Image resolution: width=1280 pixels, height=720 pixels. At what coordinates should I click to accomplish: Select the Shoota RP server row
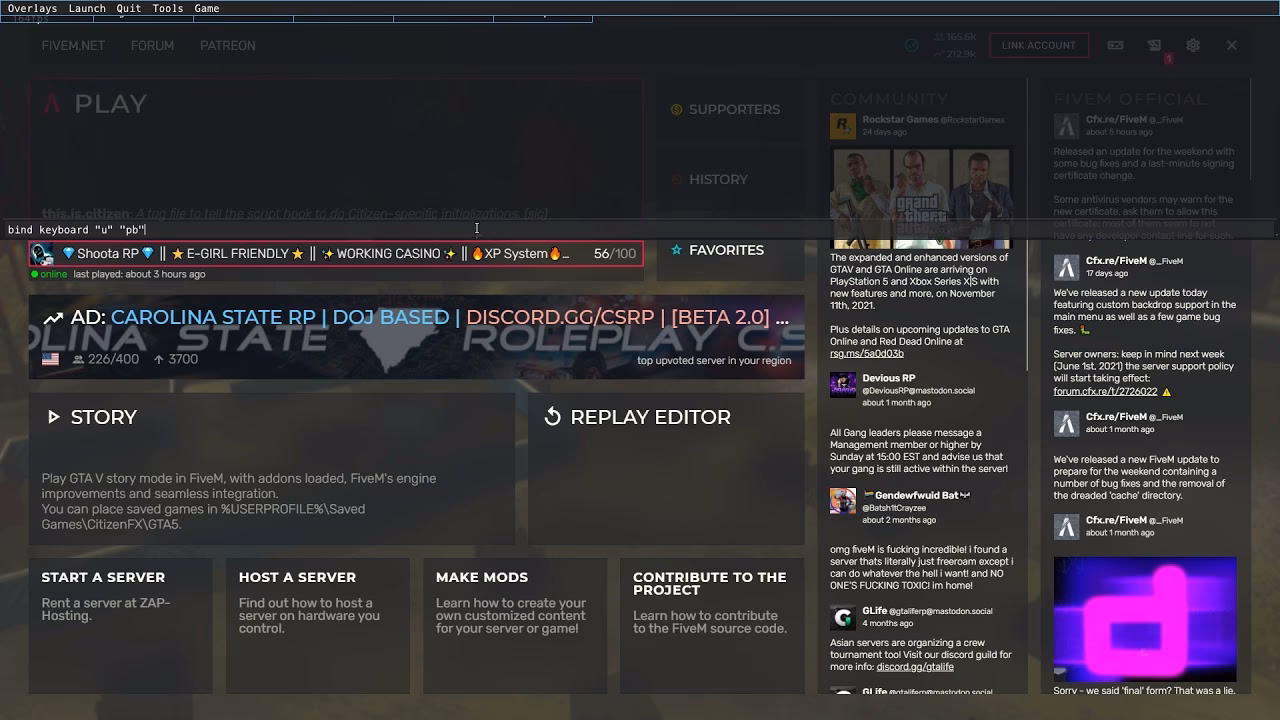[x=336, y=254]
